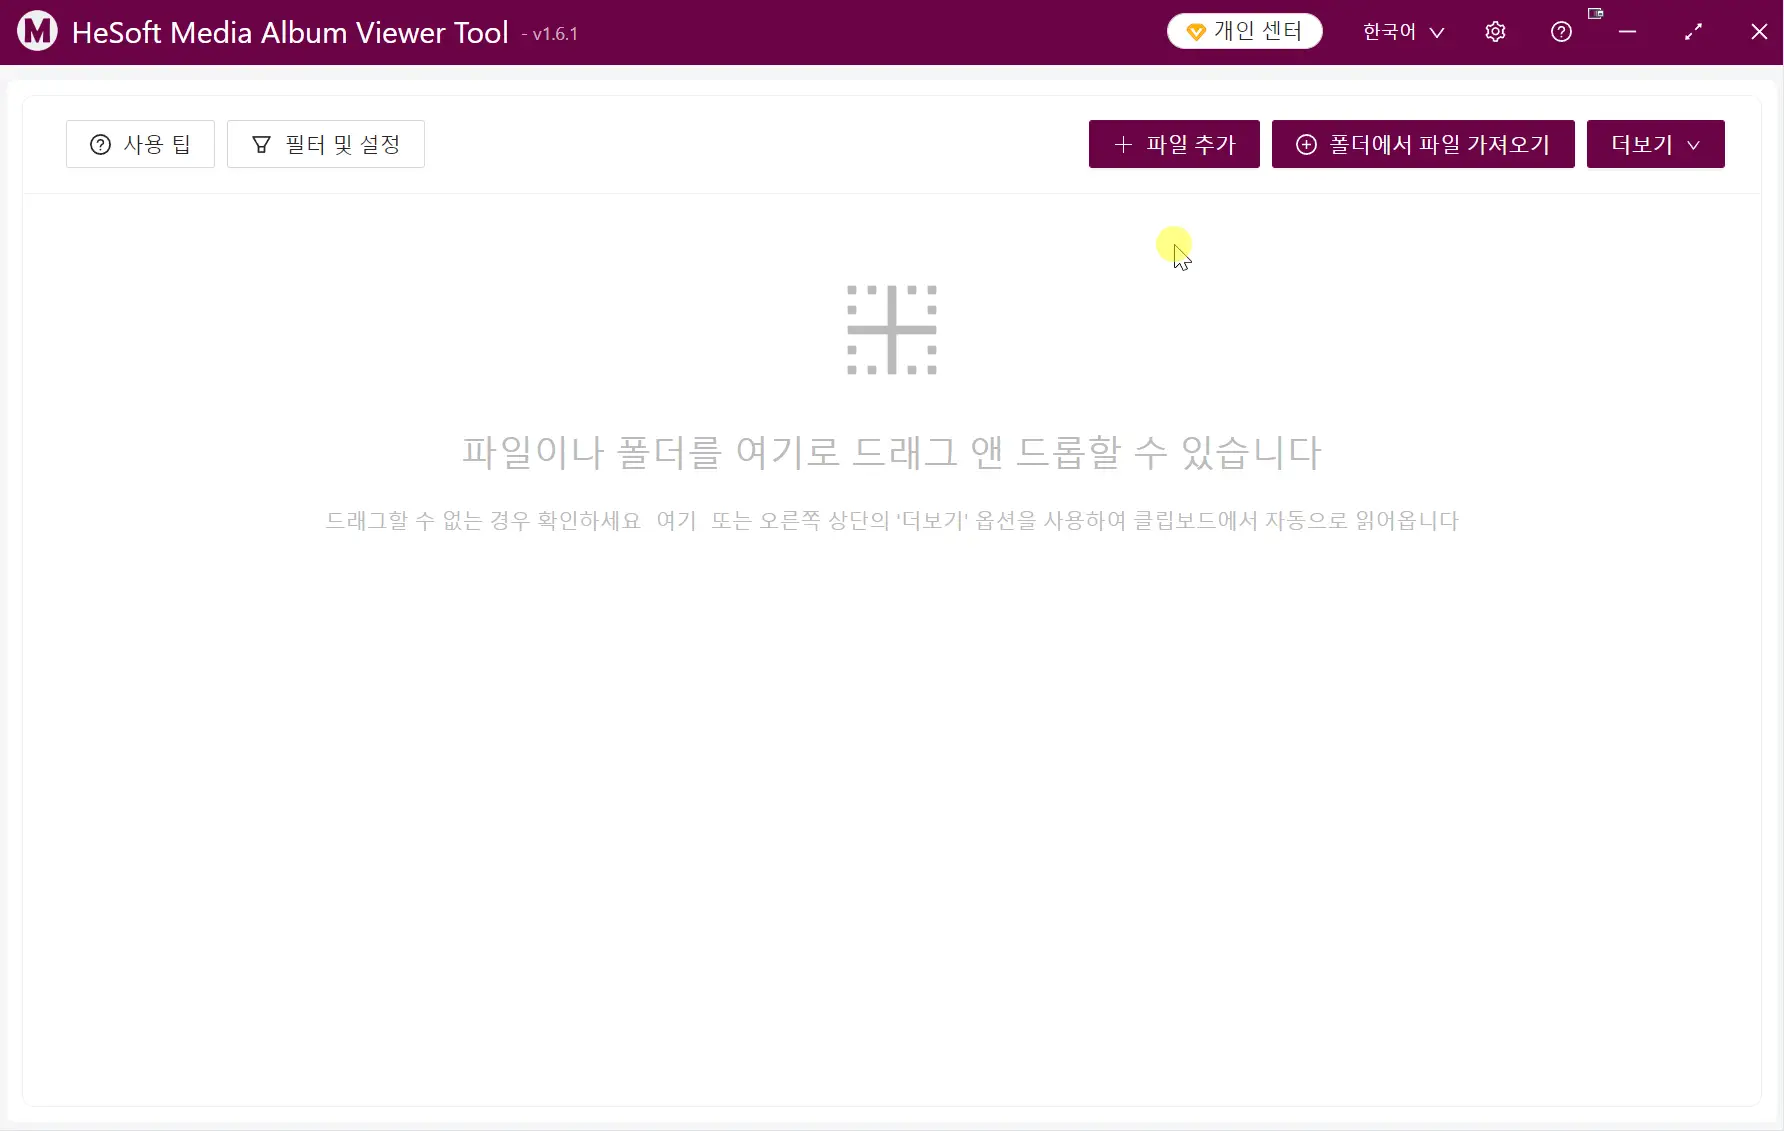
Task: Expand the 더보기 dropdown menu
Action: coord(1655,144)
